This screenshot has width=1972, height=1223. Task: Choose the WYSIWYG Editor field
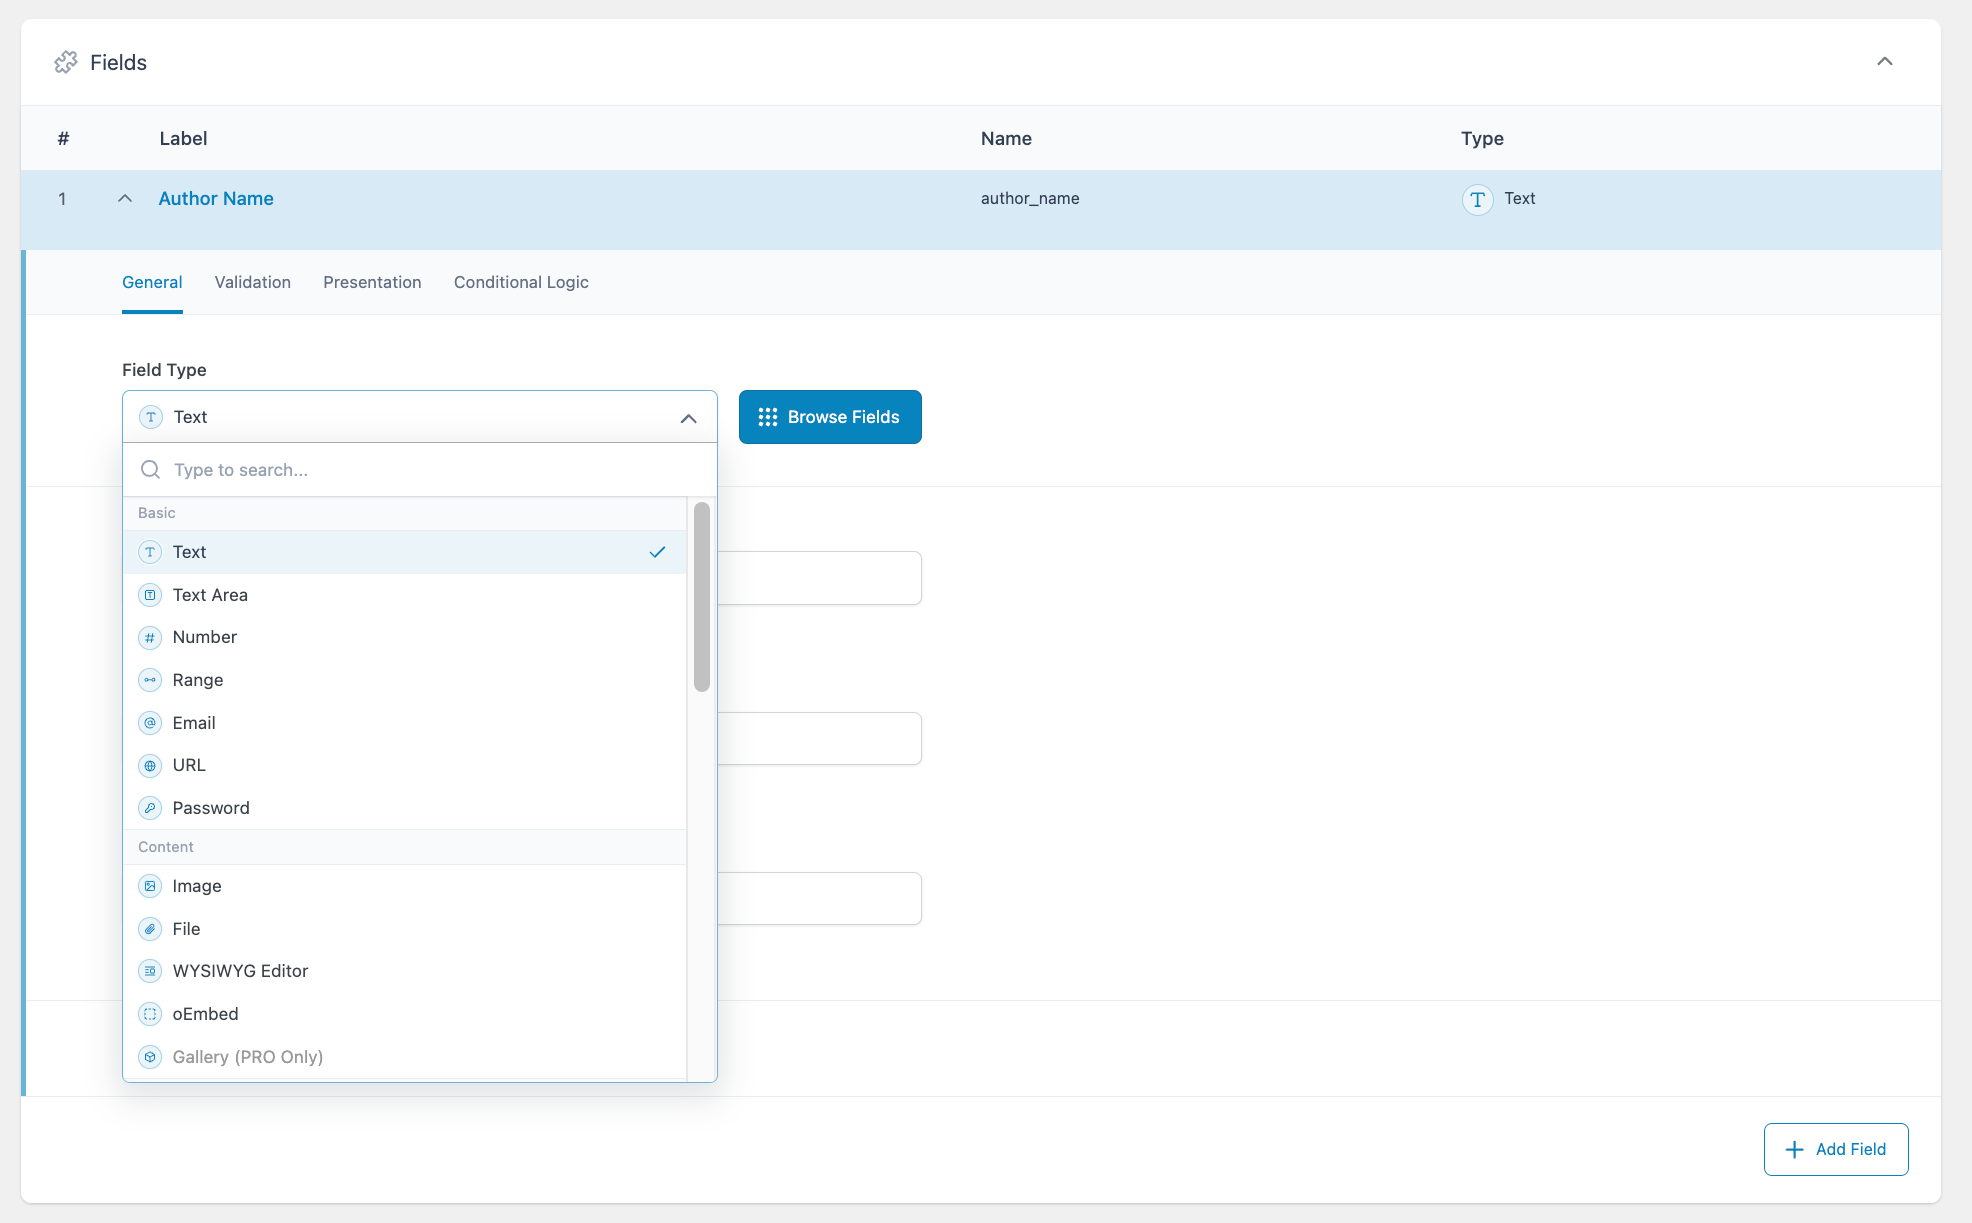tap(240, 970)
